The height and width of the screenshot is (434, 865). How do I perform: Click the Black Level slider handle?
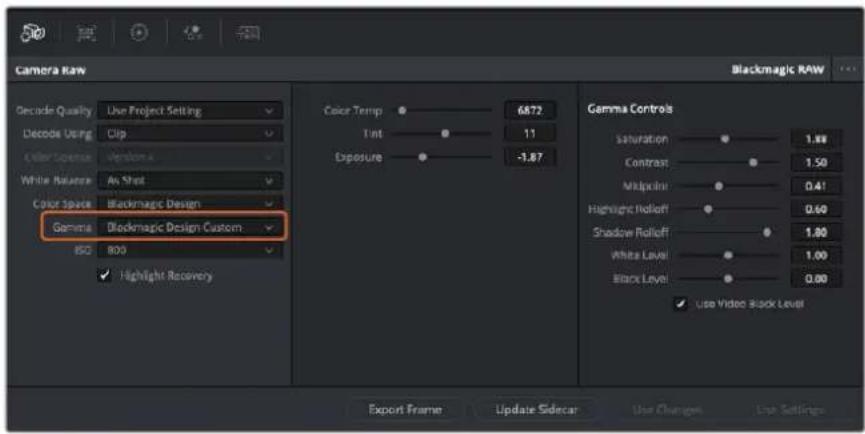tap(728, 279)
